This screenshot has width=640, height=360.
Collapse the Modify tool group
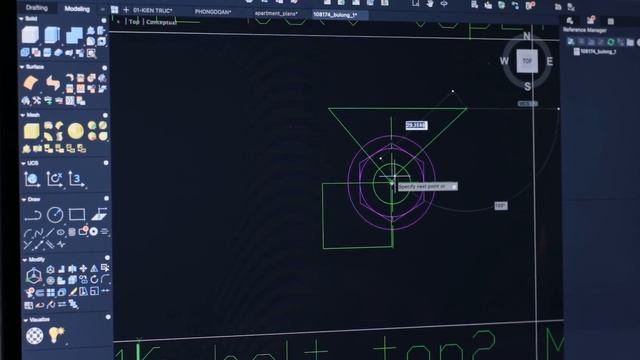pos(24,260)
